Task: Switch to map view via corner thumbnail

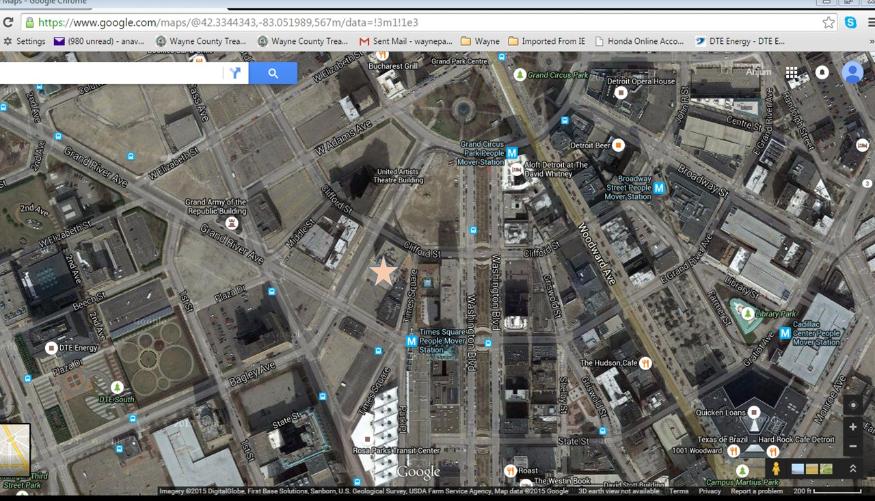Action: pyautogui.click(x=14, y=449)
